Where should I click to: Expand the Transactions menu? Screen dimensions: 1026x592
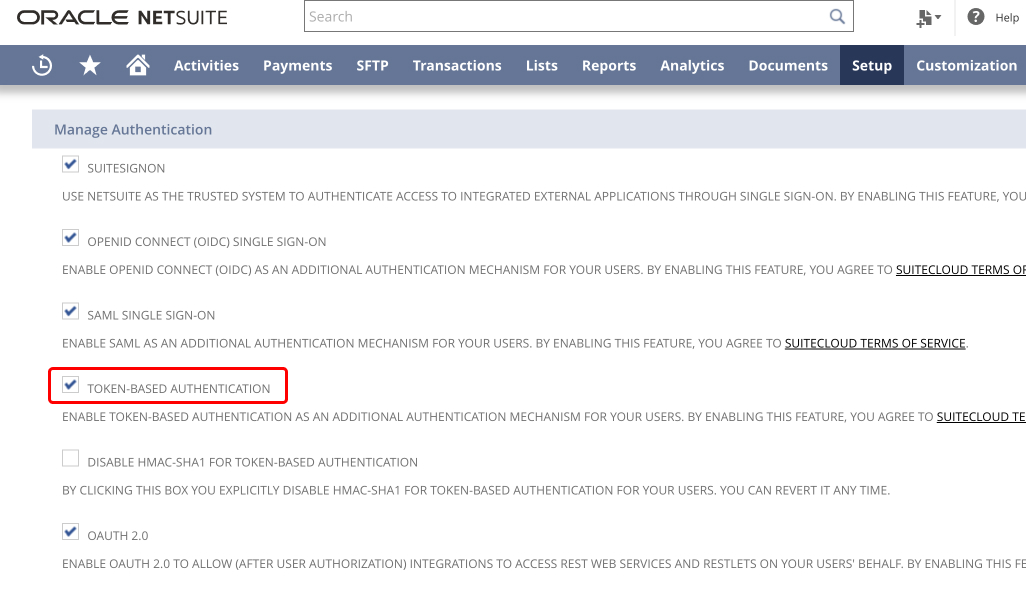click(457, 65)
